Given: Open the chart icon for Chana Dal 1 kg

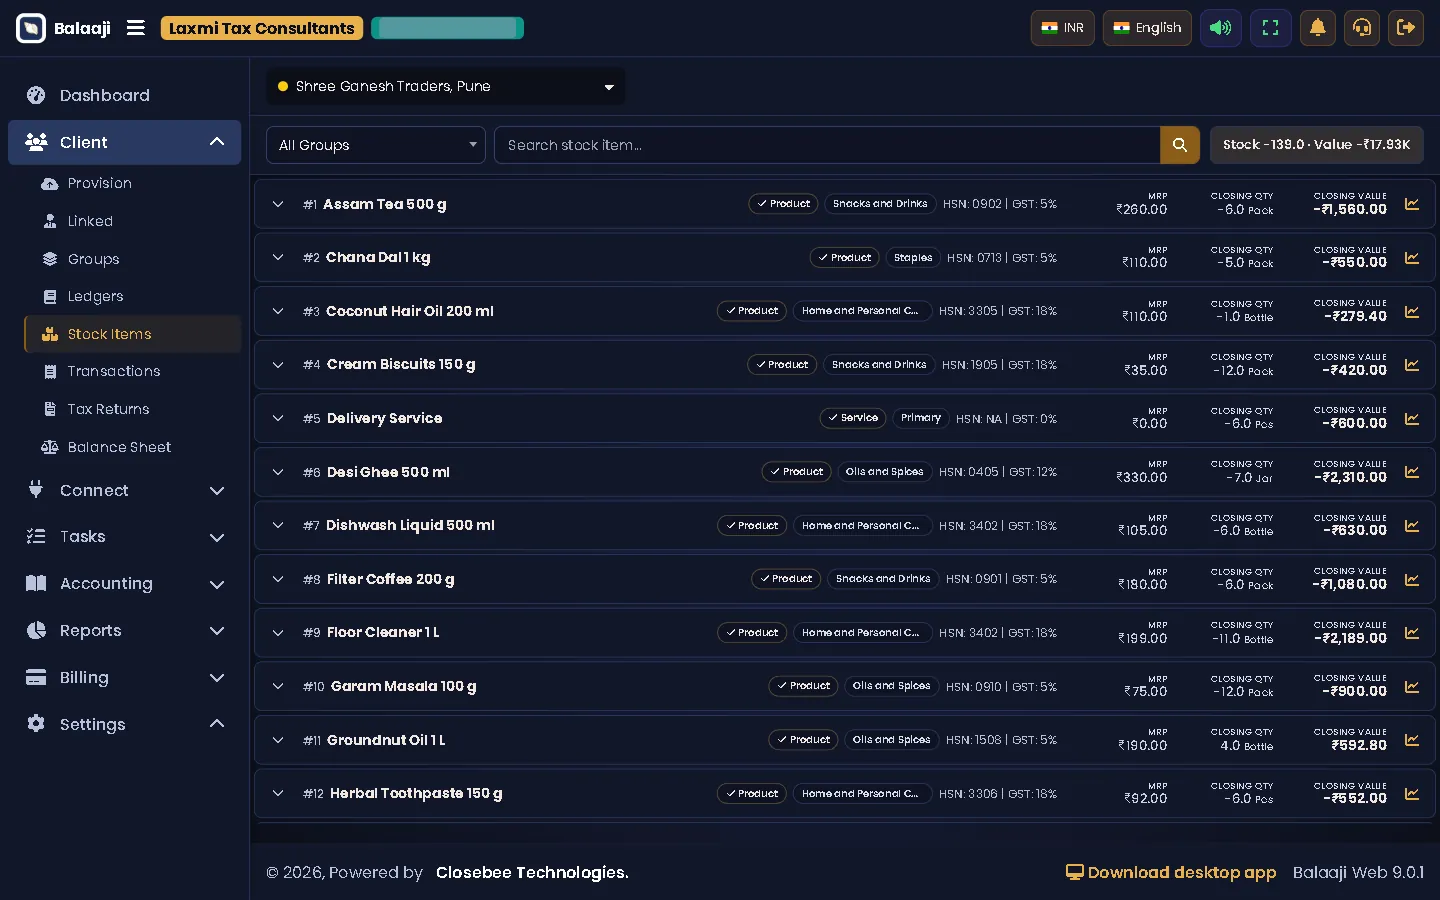Looking at the screenshot, I should [x=1412, y=258].
